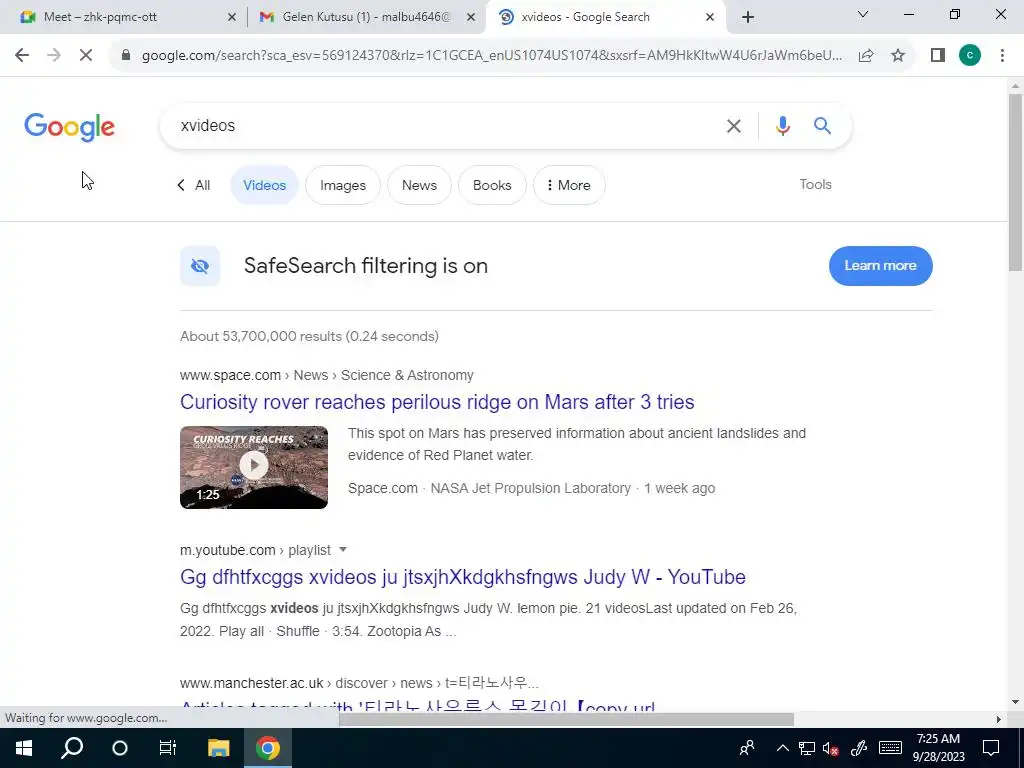
Task: Click the network status tray icon
Action: [x=807, y=748]
